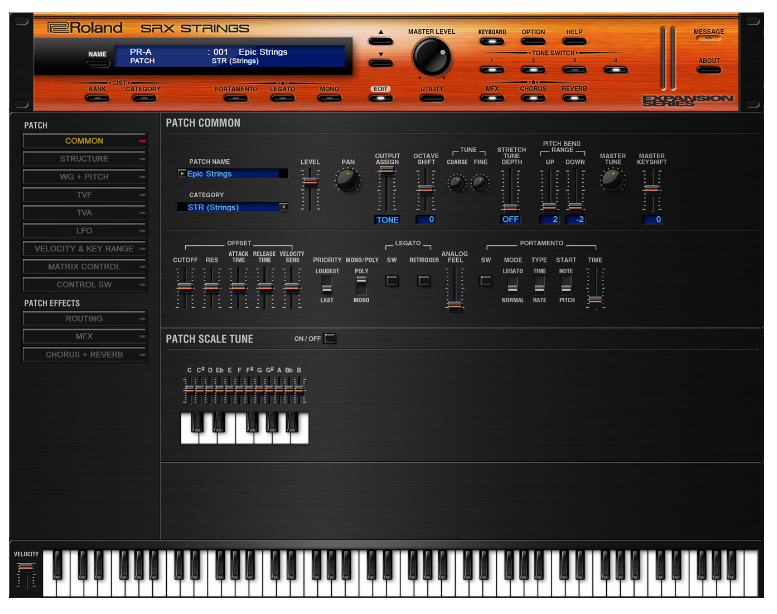
Task: Show the Keyboard toggle button
Action: click(x=492, y=42)
